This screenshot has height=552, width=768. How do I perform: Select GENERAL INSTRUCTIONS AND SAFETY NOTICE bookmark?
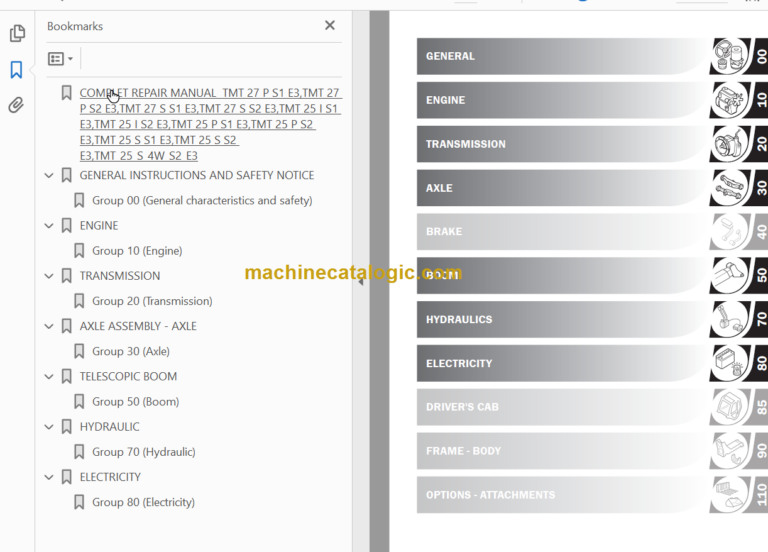point(197,175)
